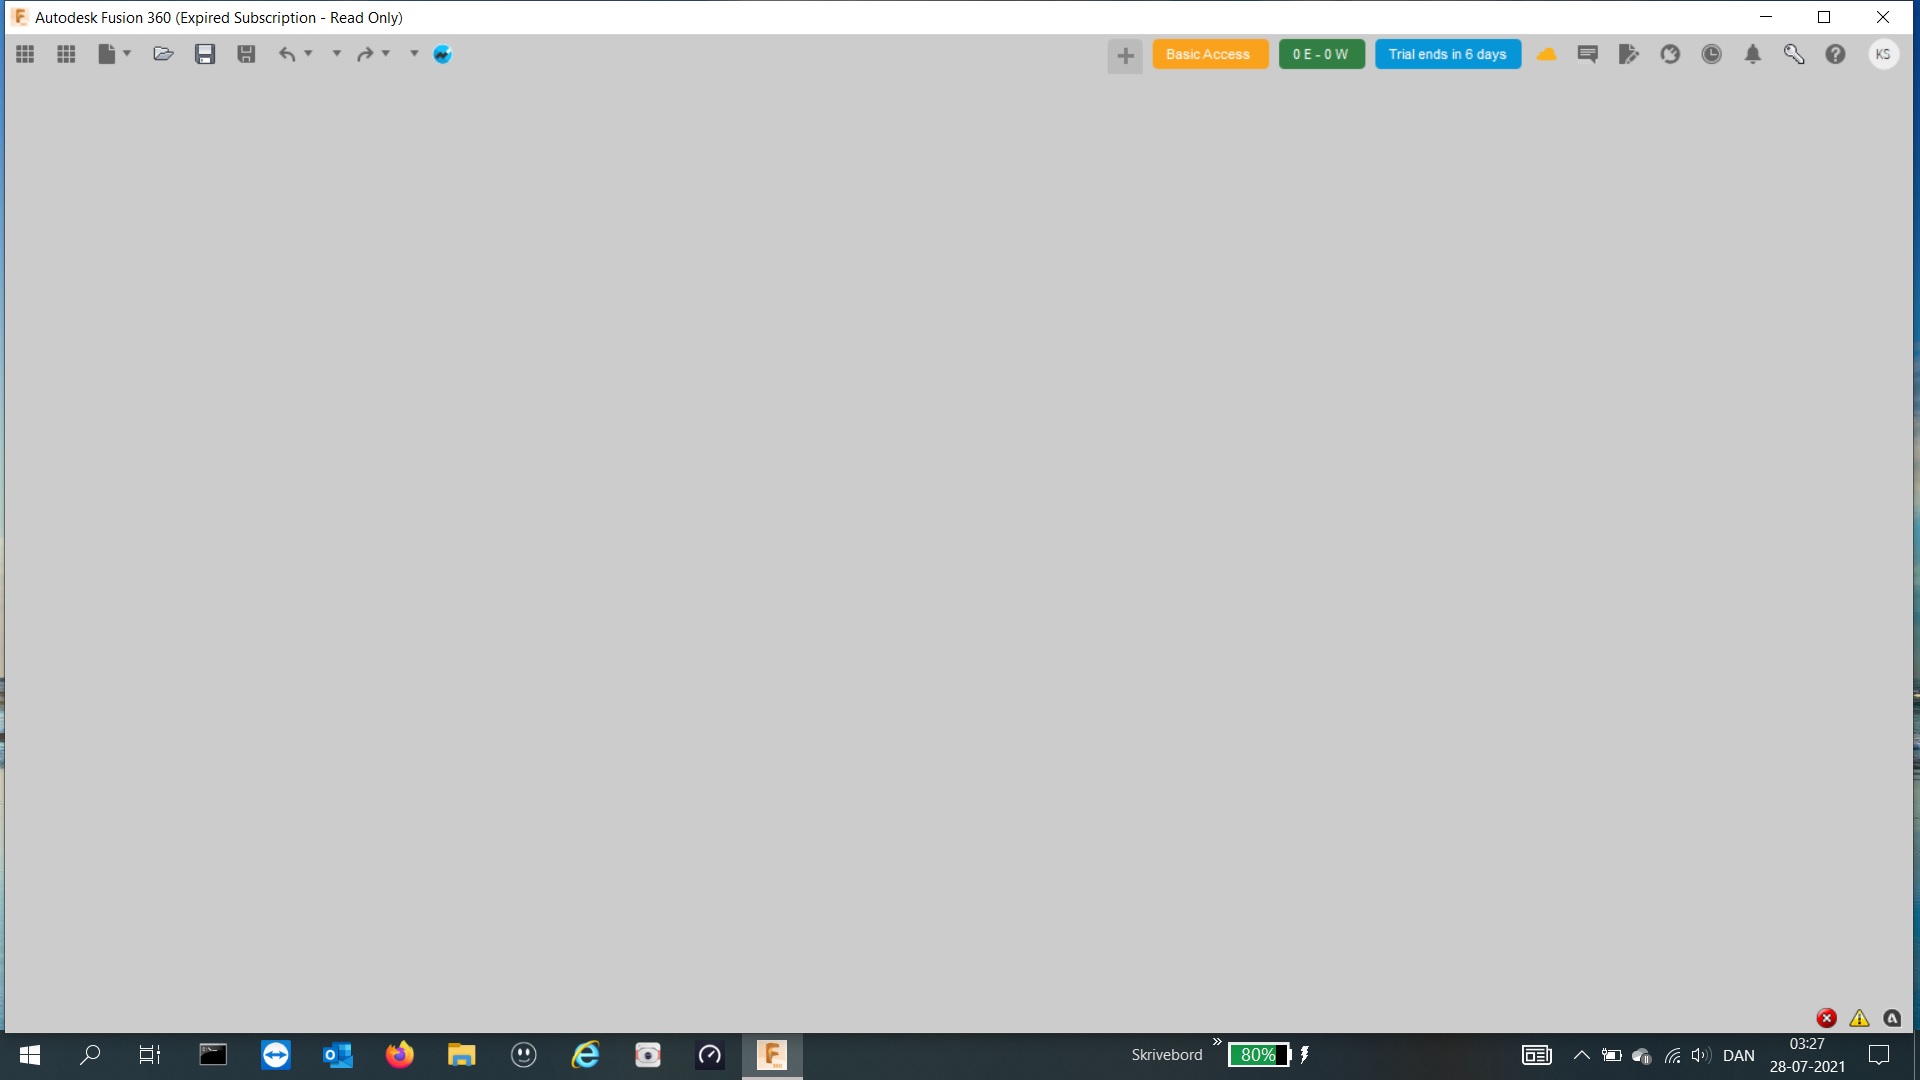Click the Save As floppy icon
1920x1080 pixels.
[246, 54]
